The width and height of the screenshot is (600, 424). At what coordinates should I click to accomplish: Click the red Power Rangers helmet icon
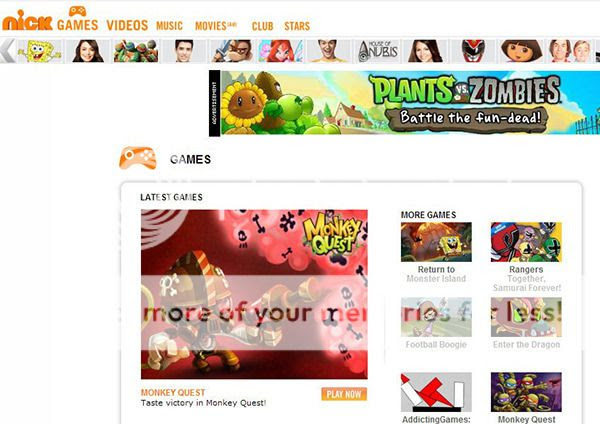coord(473,51)
